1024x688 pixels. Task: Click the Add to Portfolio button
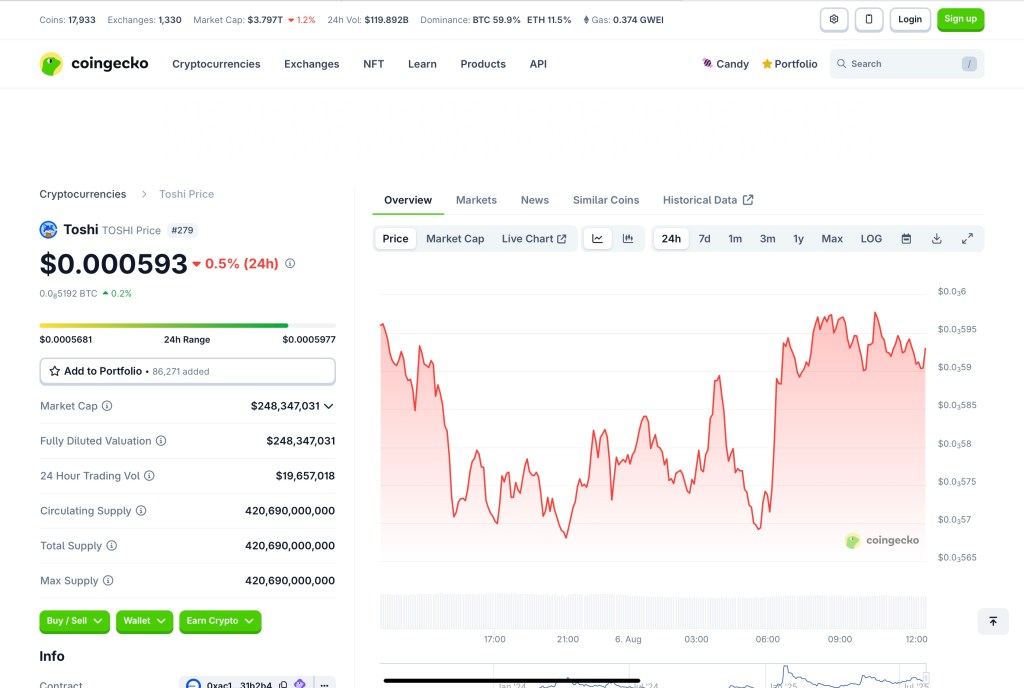(x=187, y=371)
